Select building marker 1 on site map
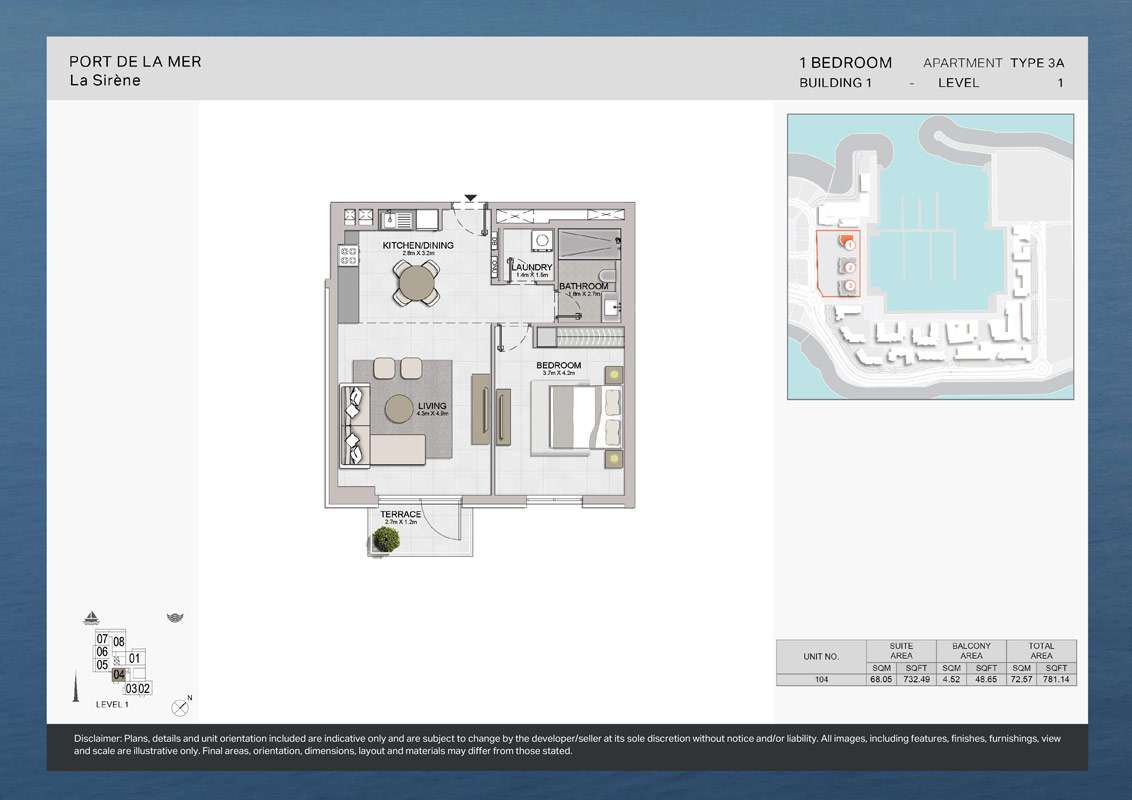Screen dimensions: 1132x800 [x=849, y=244]
